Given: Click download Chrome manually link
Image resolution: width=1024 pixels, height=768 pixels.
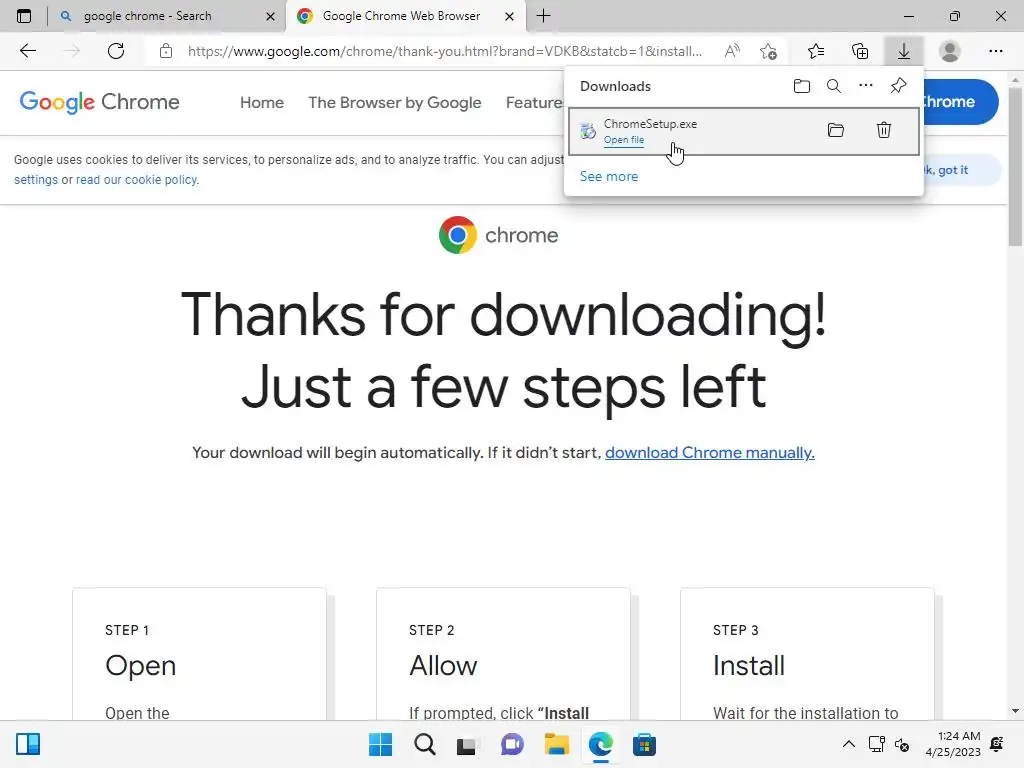Looking at the screenshot, I should tap(710, 453).
